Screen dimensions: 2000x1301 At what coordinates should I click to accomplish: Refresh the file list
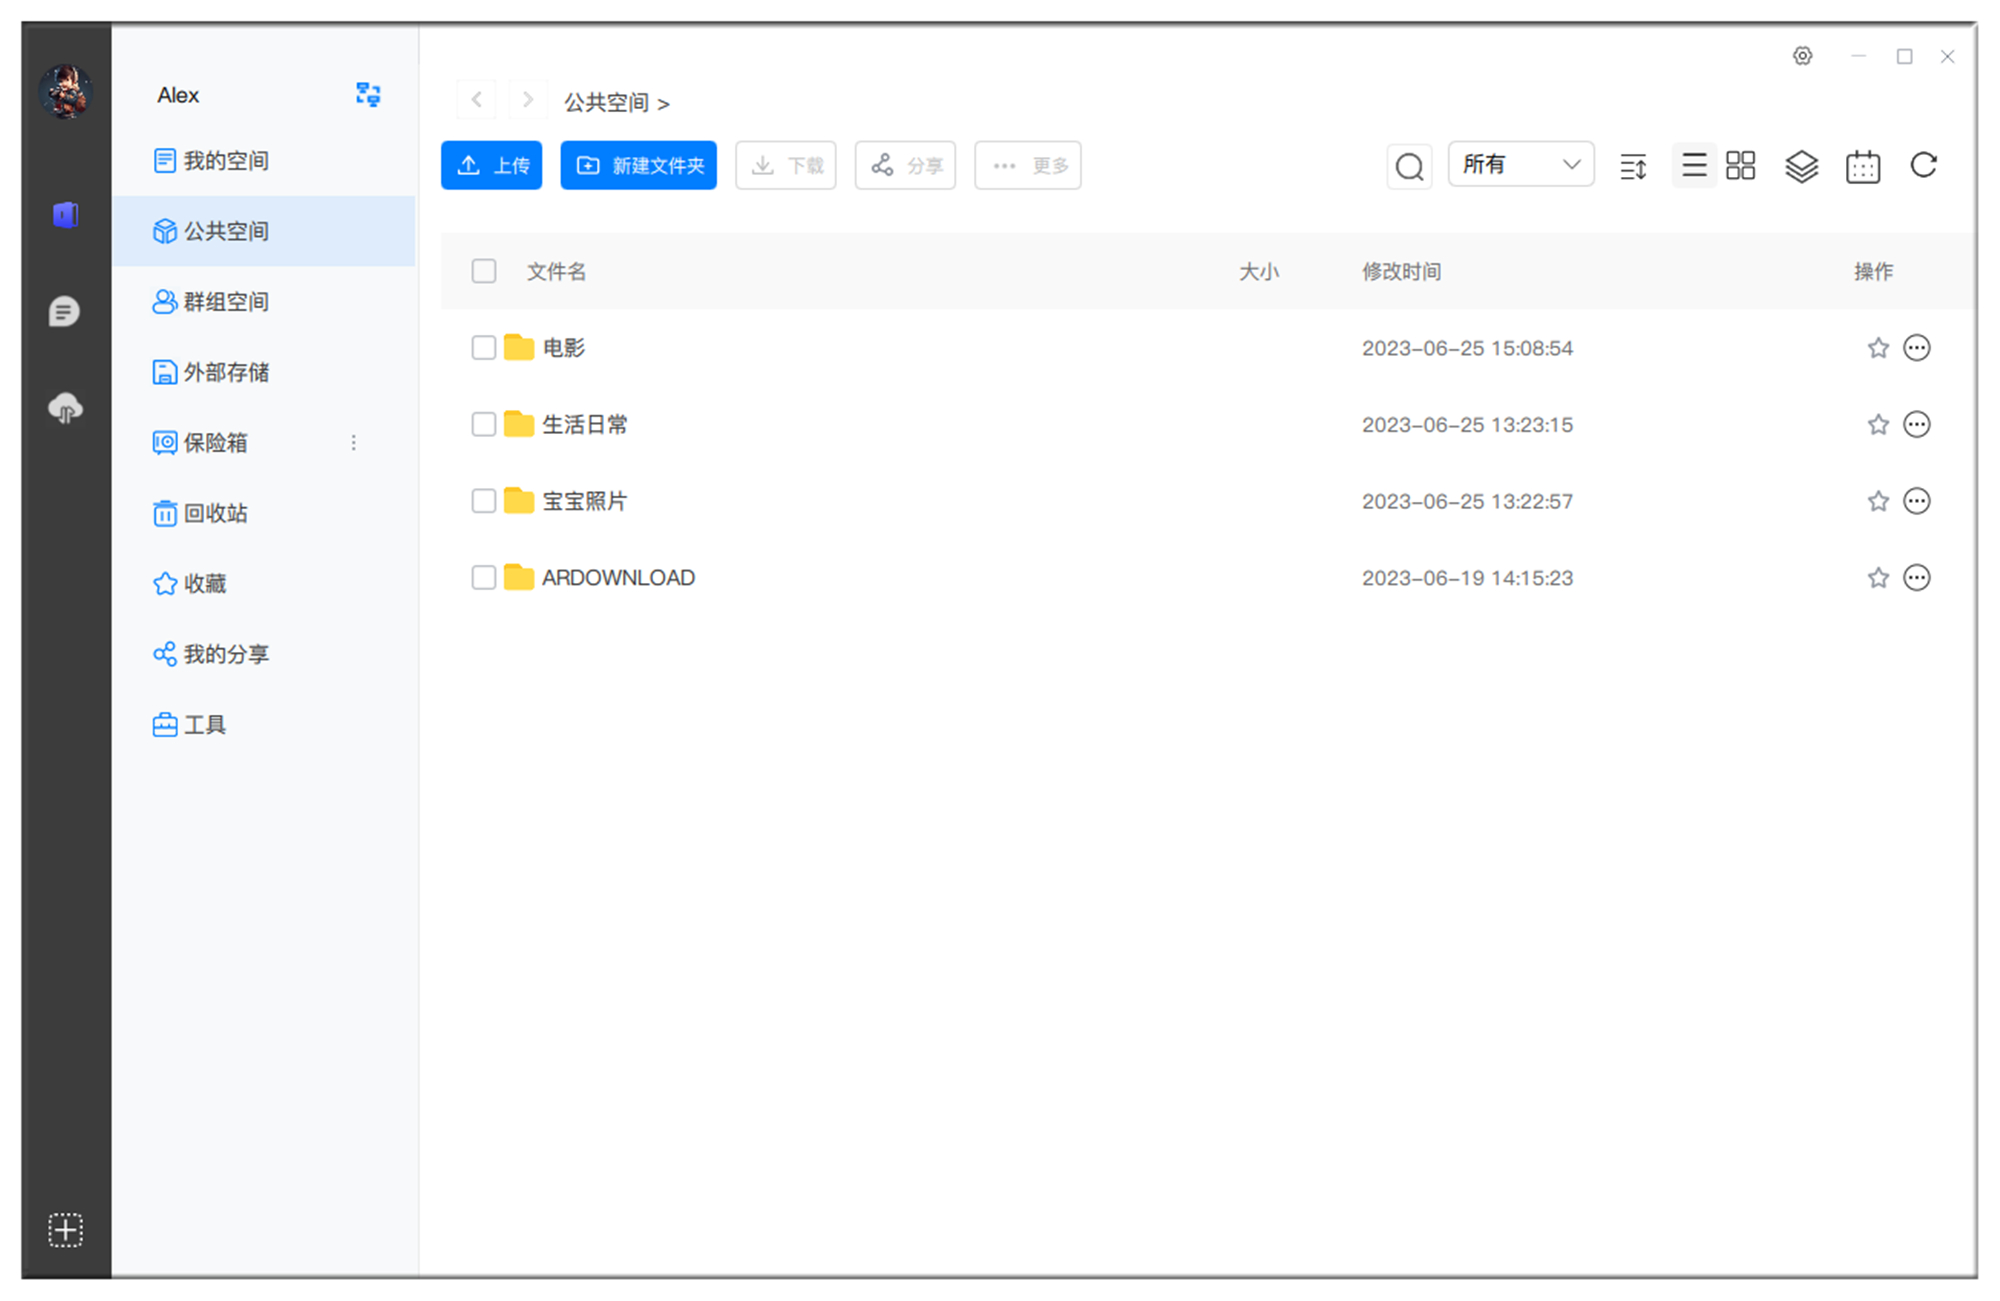click(1924, 165)
